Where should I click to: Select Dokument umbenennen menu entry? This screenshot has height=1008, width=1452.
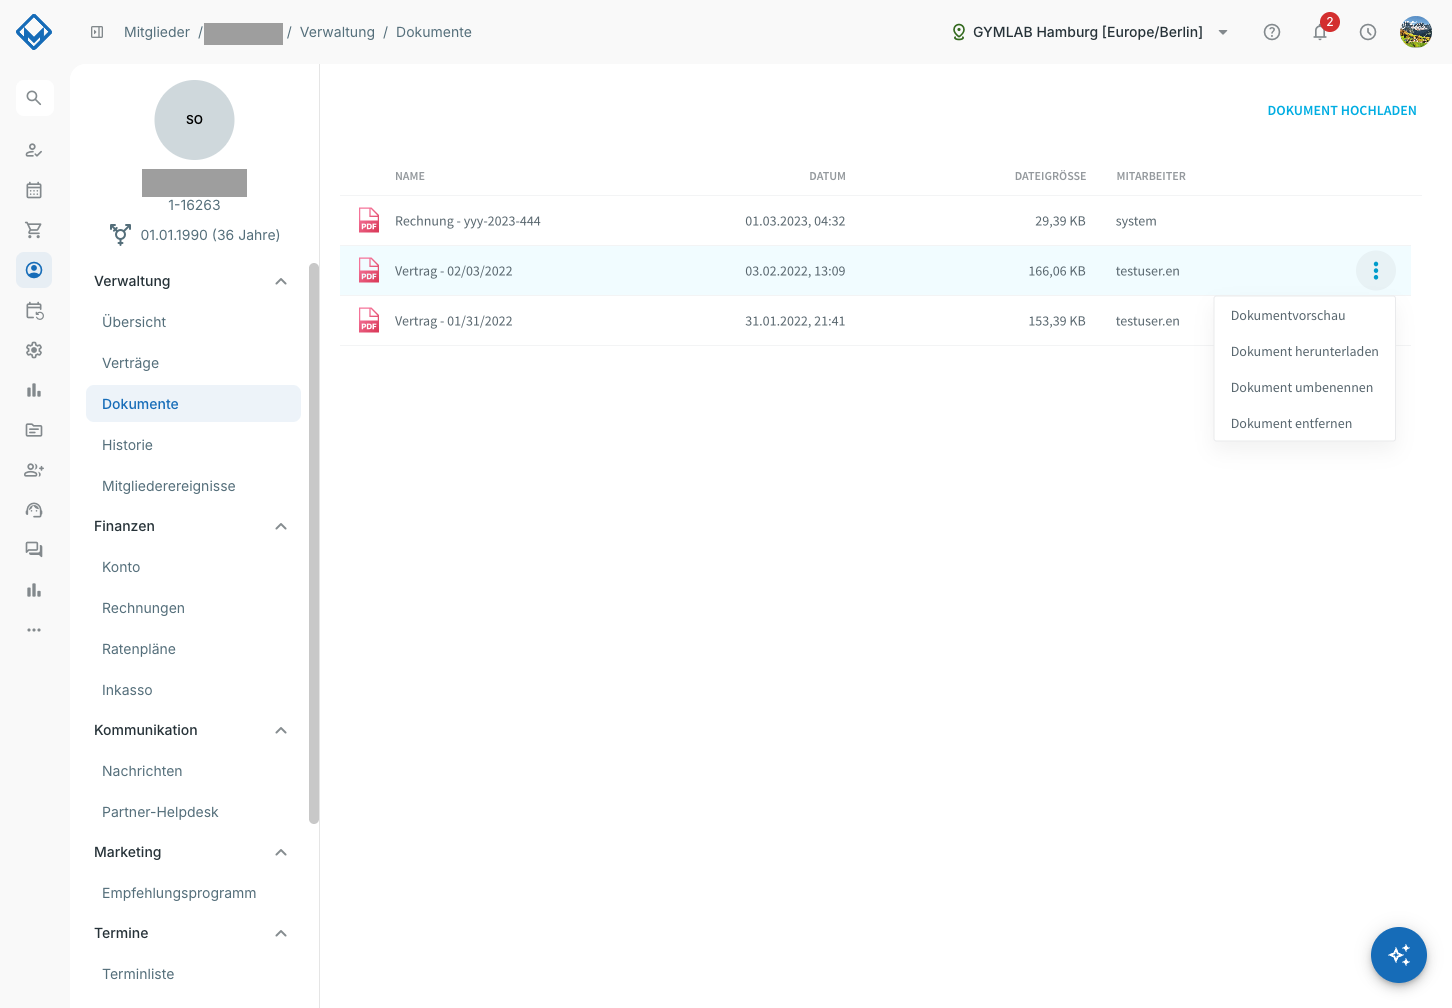[1304, 388]
